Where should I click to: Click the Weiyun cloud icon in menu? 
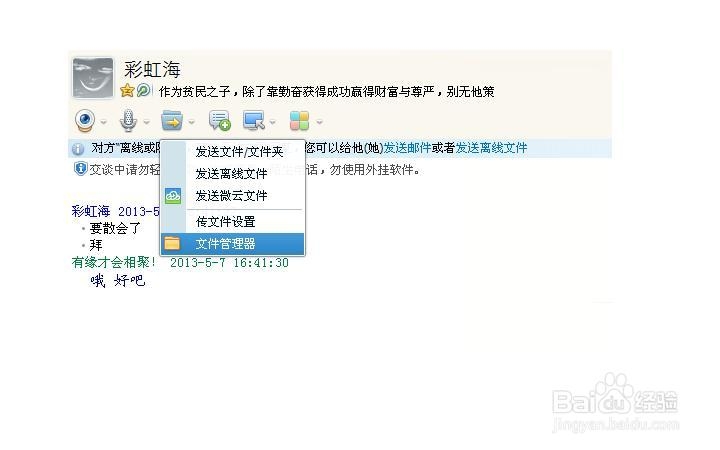tap(173, 196)
